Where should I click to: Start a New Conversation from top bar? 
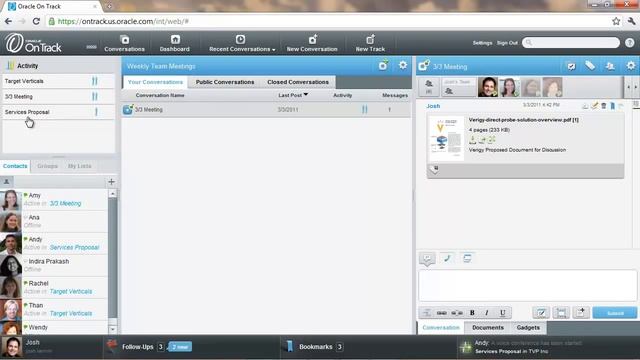(312, 44)
